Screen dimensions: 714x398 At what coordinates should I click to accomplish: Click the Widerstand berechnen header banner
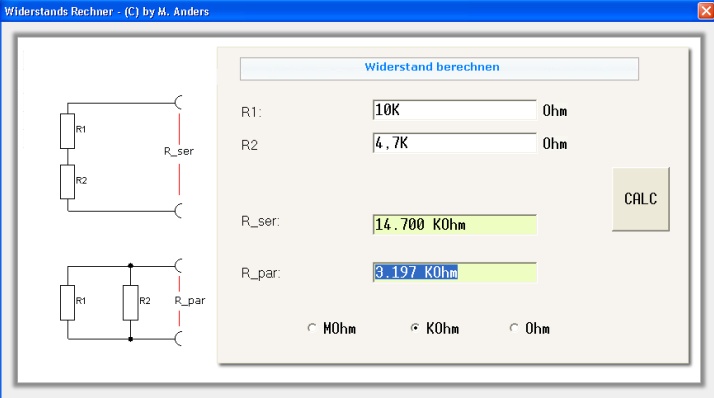439,69
